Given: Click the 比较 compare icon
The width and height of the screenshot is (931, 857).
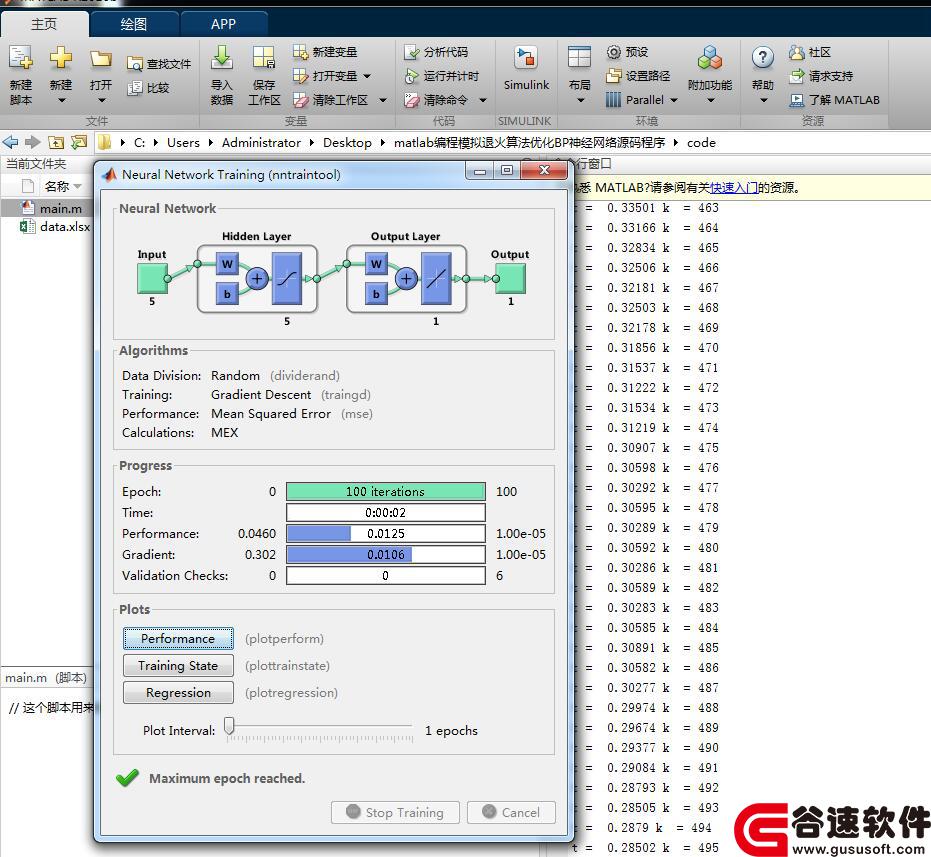Looking at the screenshot, I should pyautogui.click(x=135, y=88).
